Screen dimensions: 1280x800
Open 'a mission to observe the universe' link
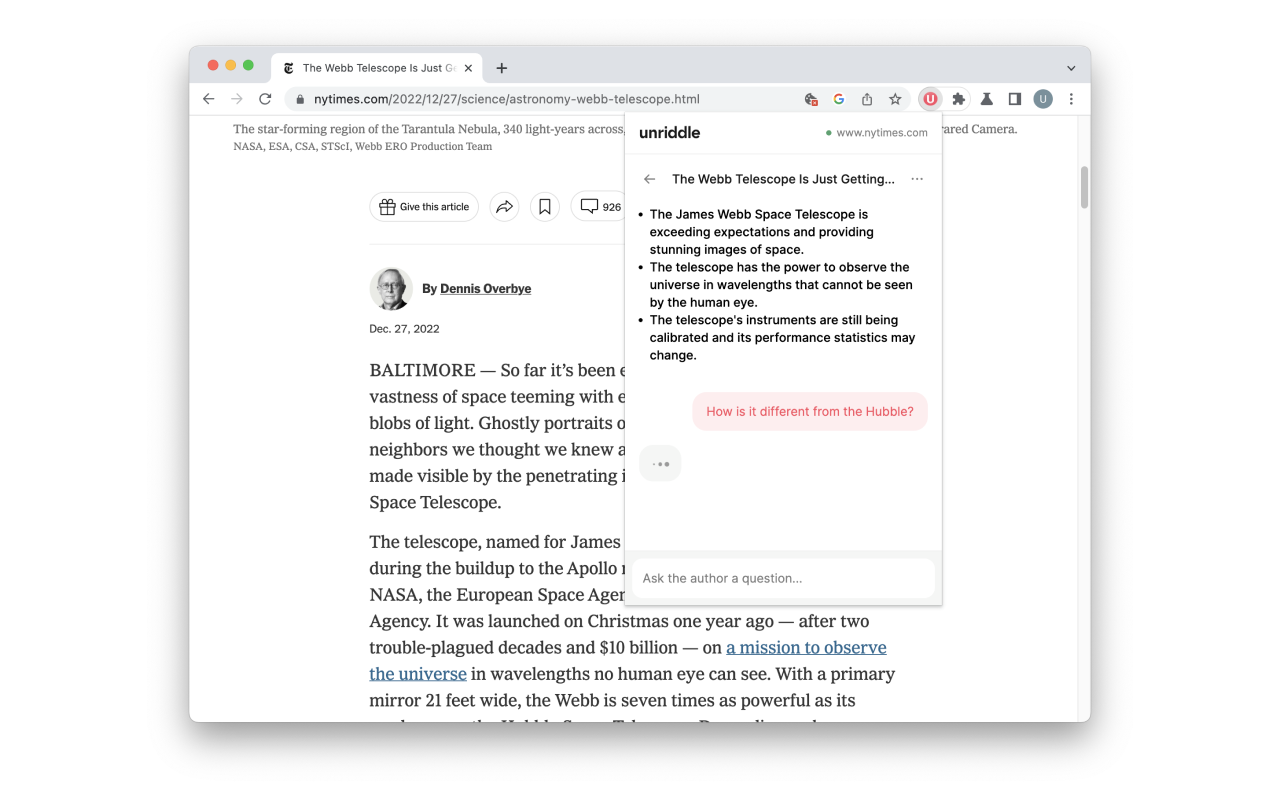pyautogui.click(x=628, y=660)
